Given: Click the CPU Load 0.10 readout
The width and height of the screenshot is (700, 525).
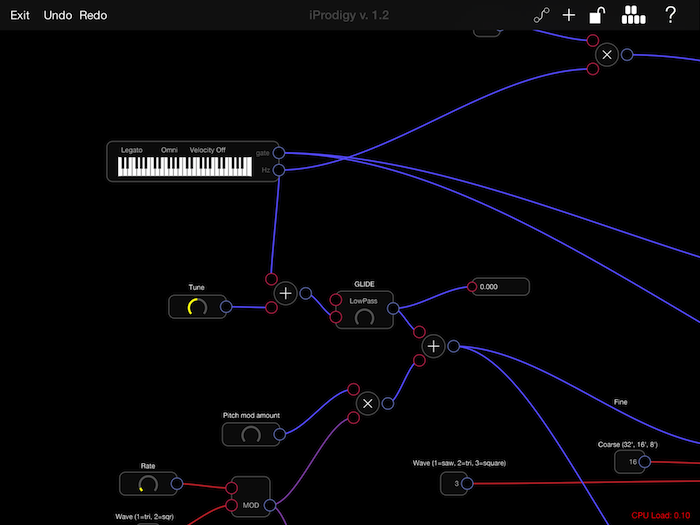Looking at the screenshot, I should [x=661, y=516].
